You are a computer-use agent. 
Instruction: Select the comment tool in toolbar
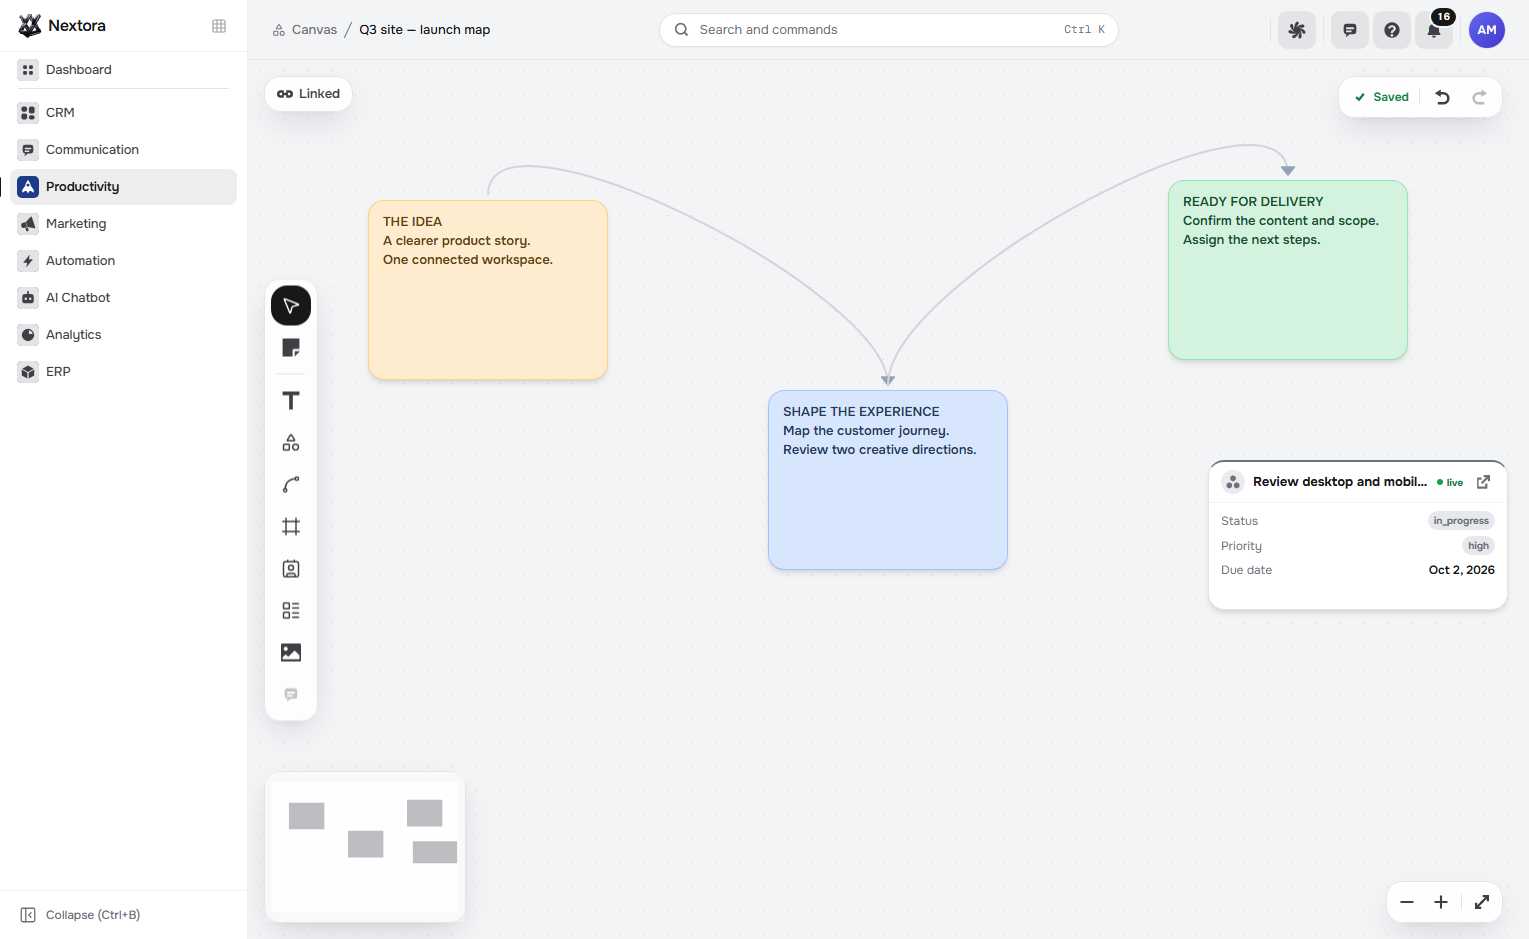[291, 695]
